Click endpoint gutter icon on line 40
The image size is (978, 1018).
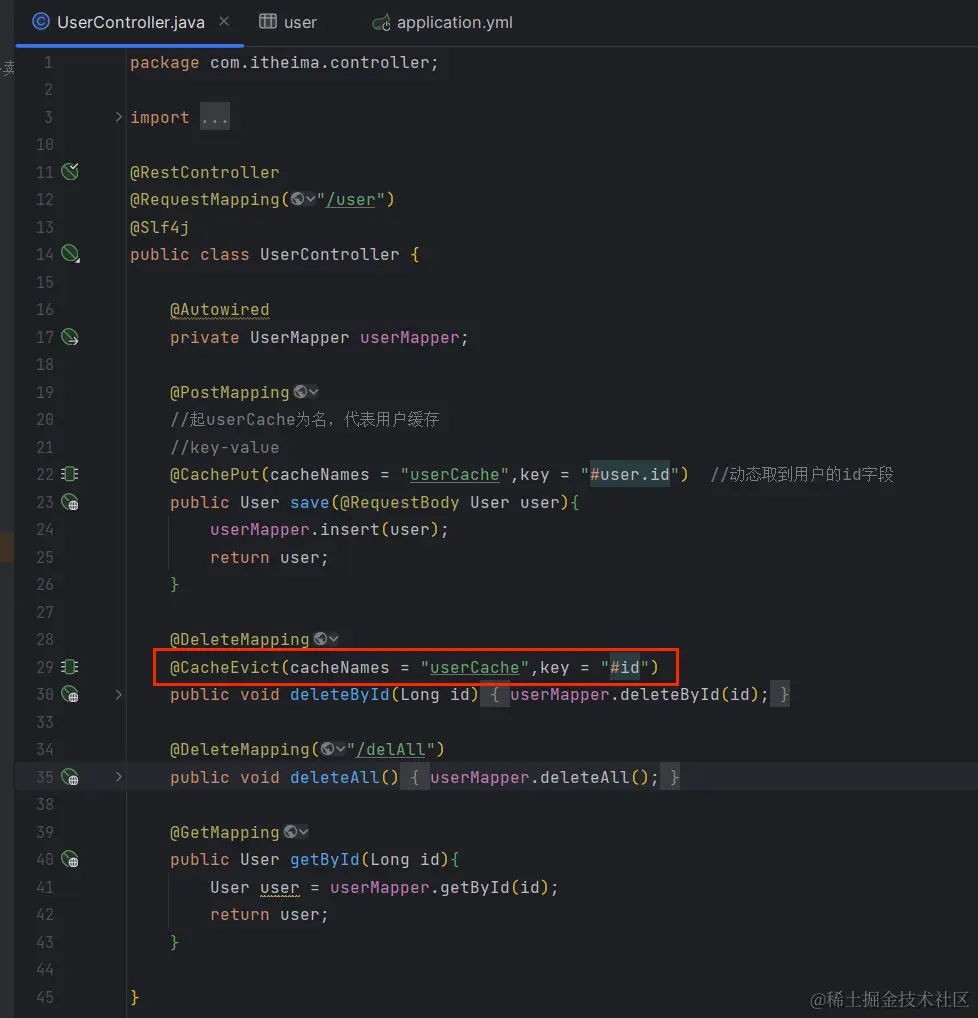click(x=69, y=859)
